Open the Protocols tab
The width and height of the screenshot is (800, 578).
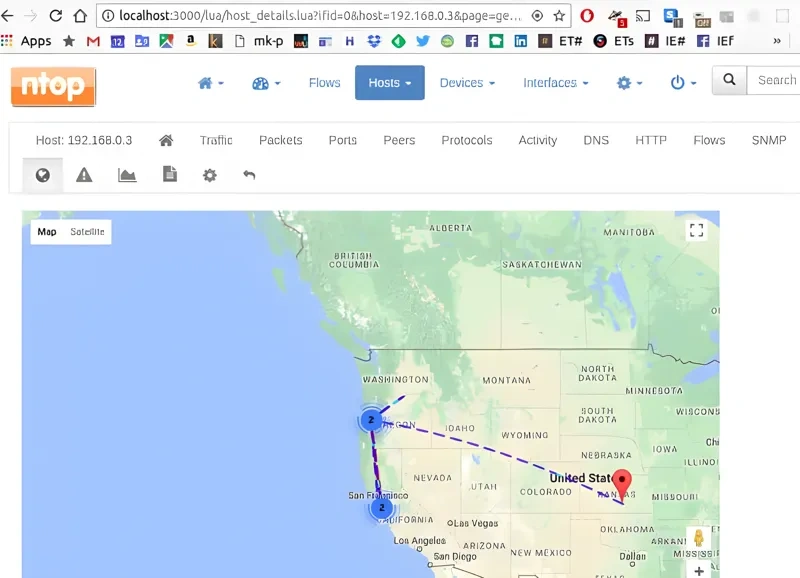(x=466, y=140)
